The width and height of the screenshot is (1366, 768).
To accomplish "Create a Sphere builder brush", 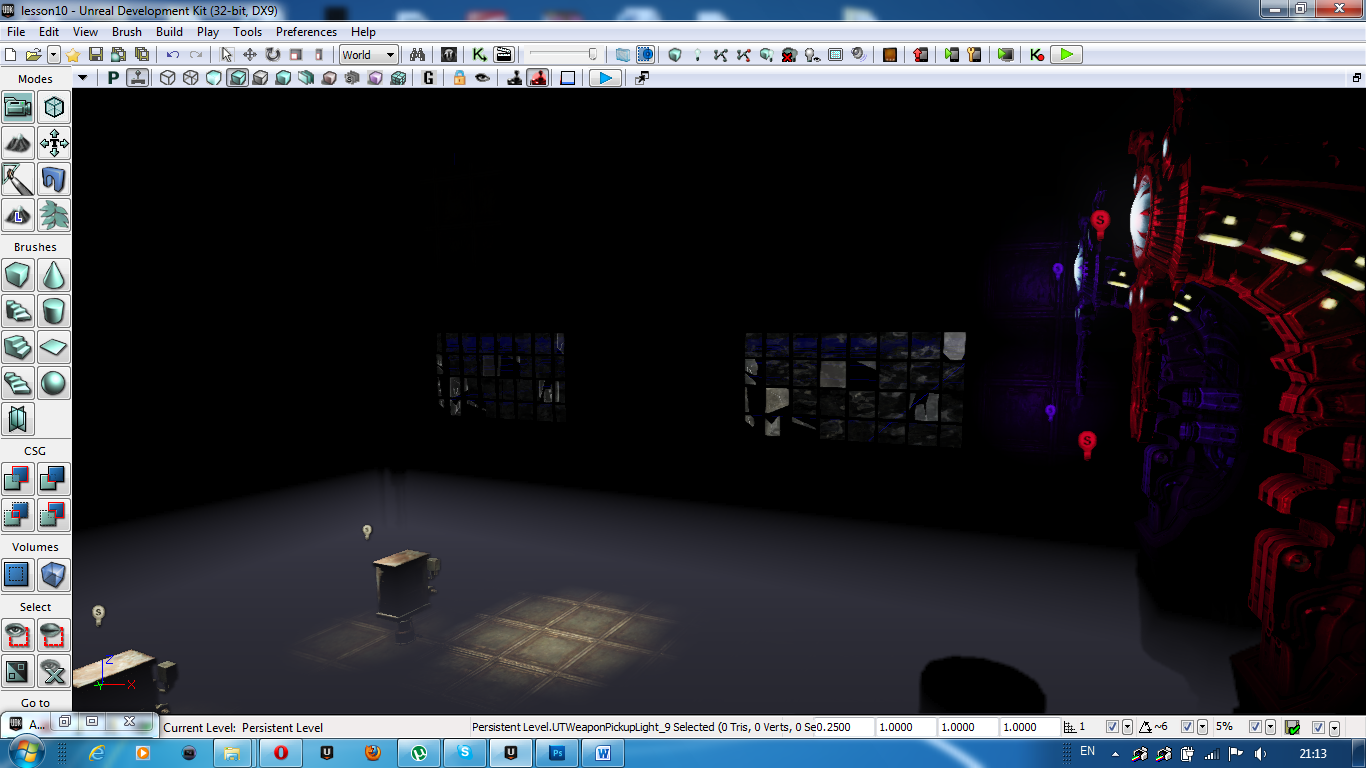I will pyautogui.click(x=54, y=383).
